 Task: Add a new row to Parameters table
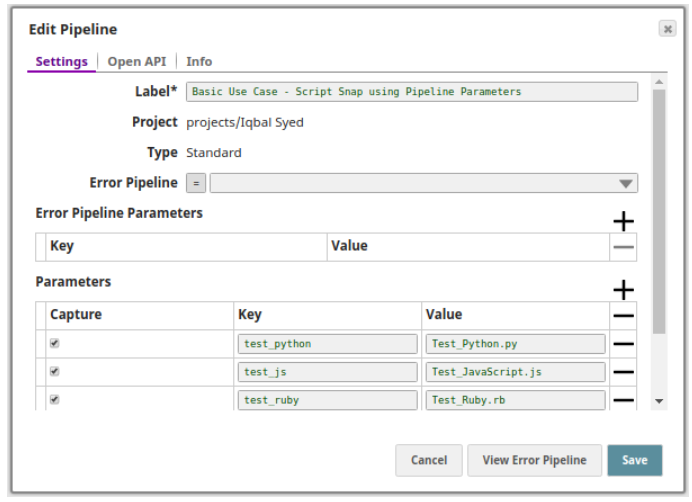click(x=623, y=290)
